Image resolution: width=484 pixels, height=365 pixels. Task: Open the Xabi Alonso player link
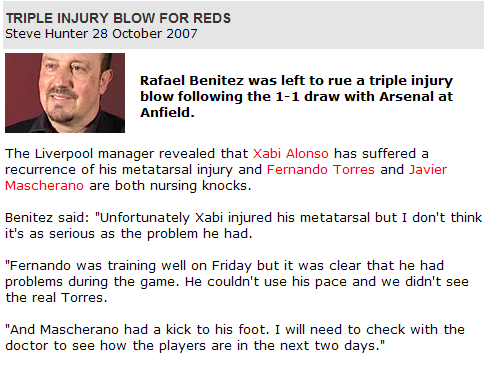click(291, 154)
